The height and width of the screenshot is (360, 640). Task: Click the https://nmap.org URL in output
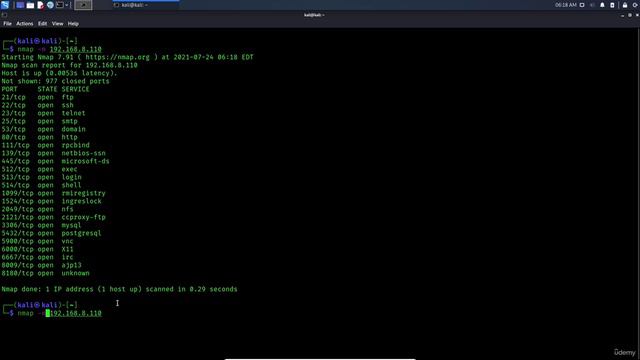point(118,57)
